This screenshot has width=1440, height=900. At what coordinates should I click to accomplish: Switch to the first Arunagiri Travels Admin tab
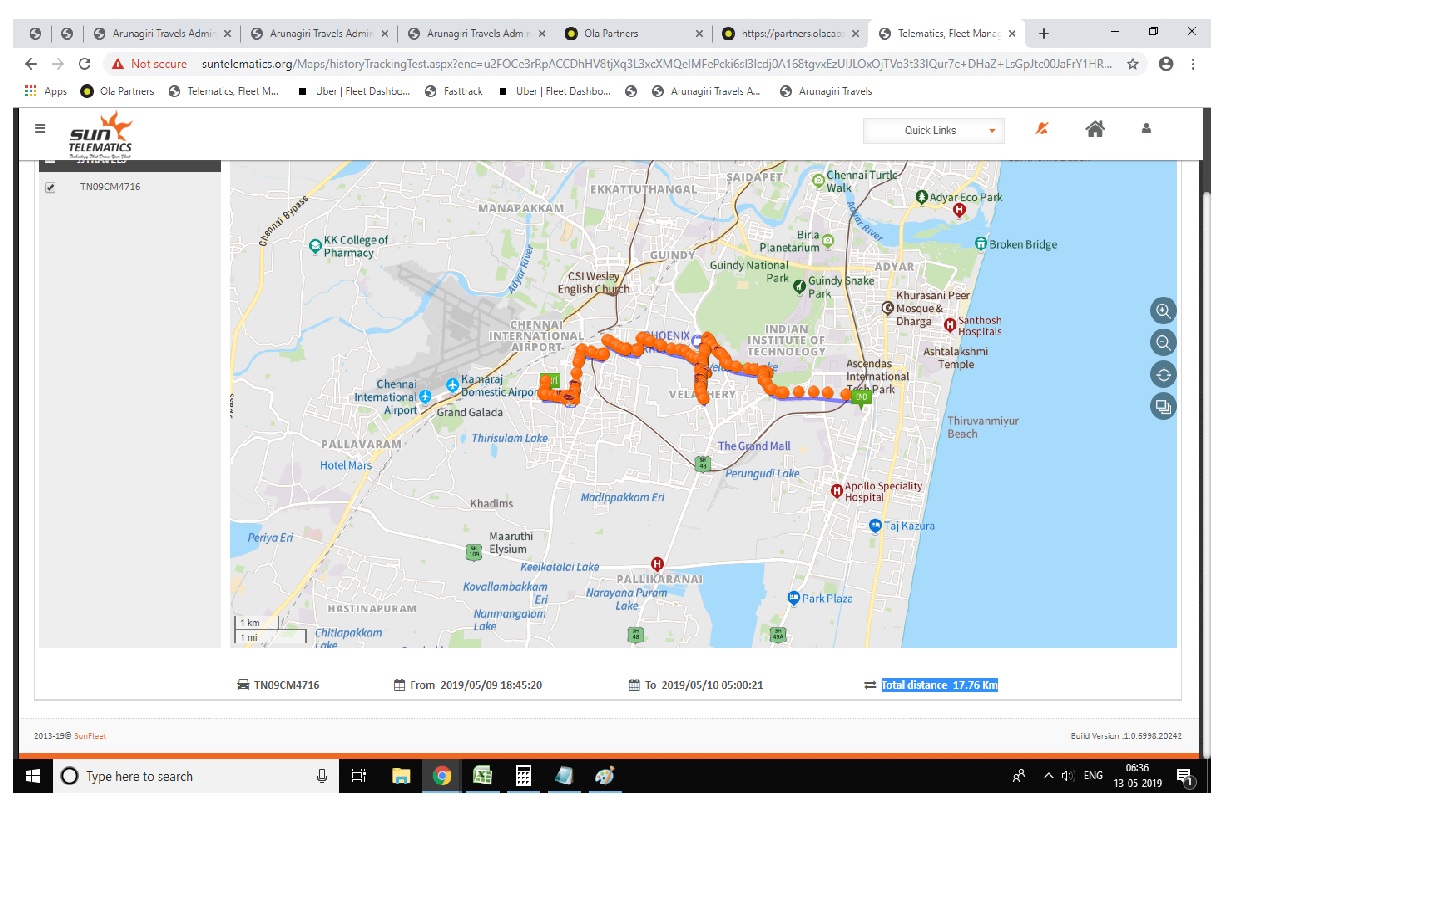pos(162,33)
